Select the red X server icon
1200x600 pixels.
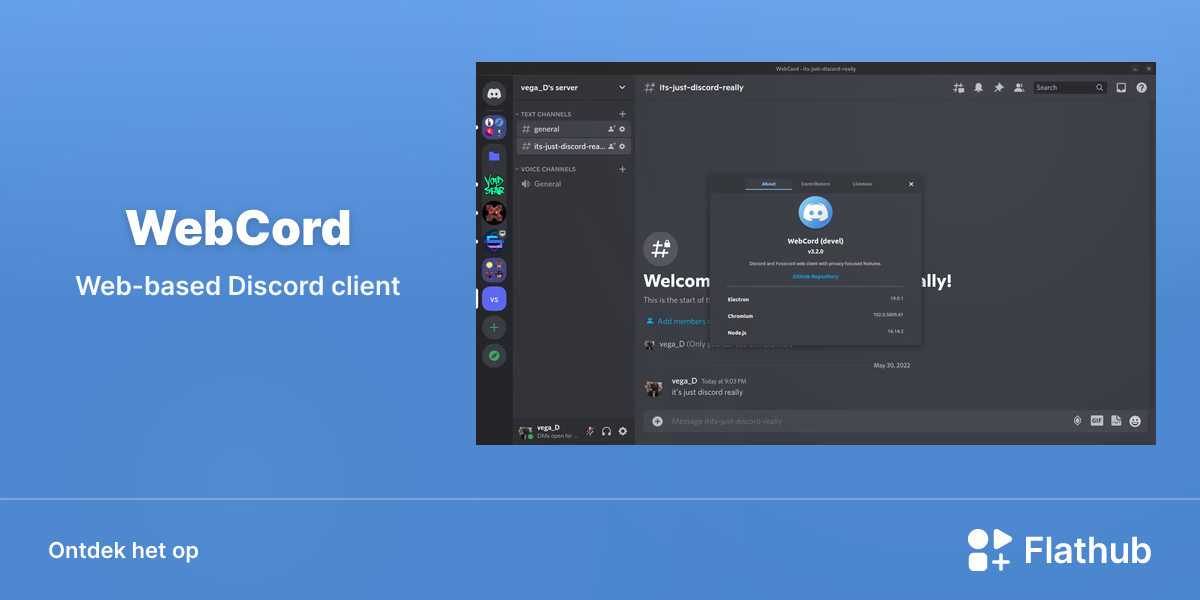coord(494,213)
